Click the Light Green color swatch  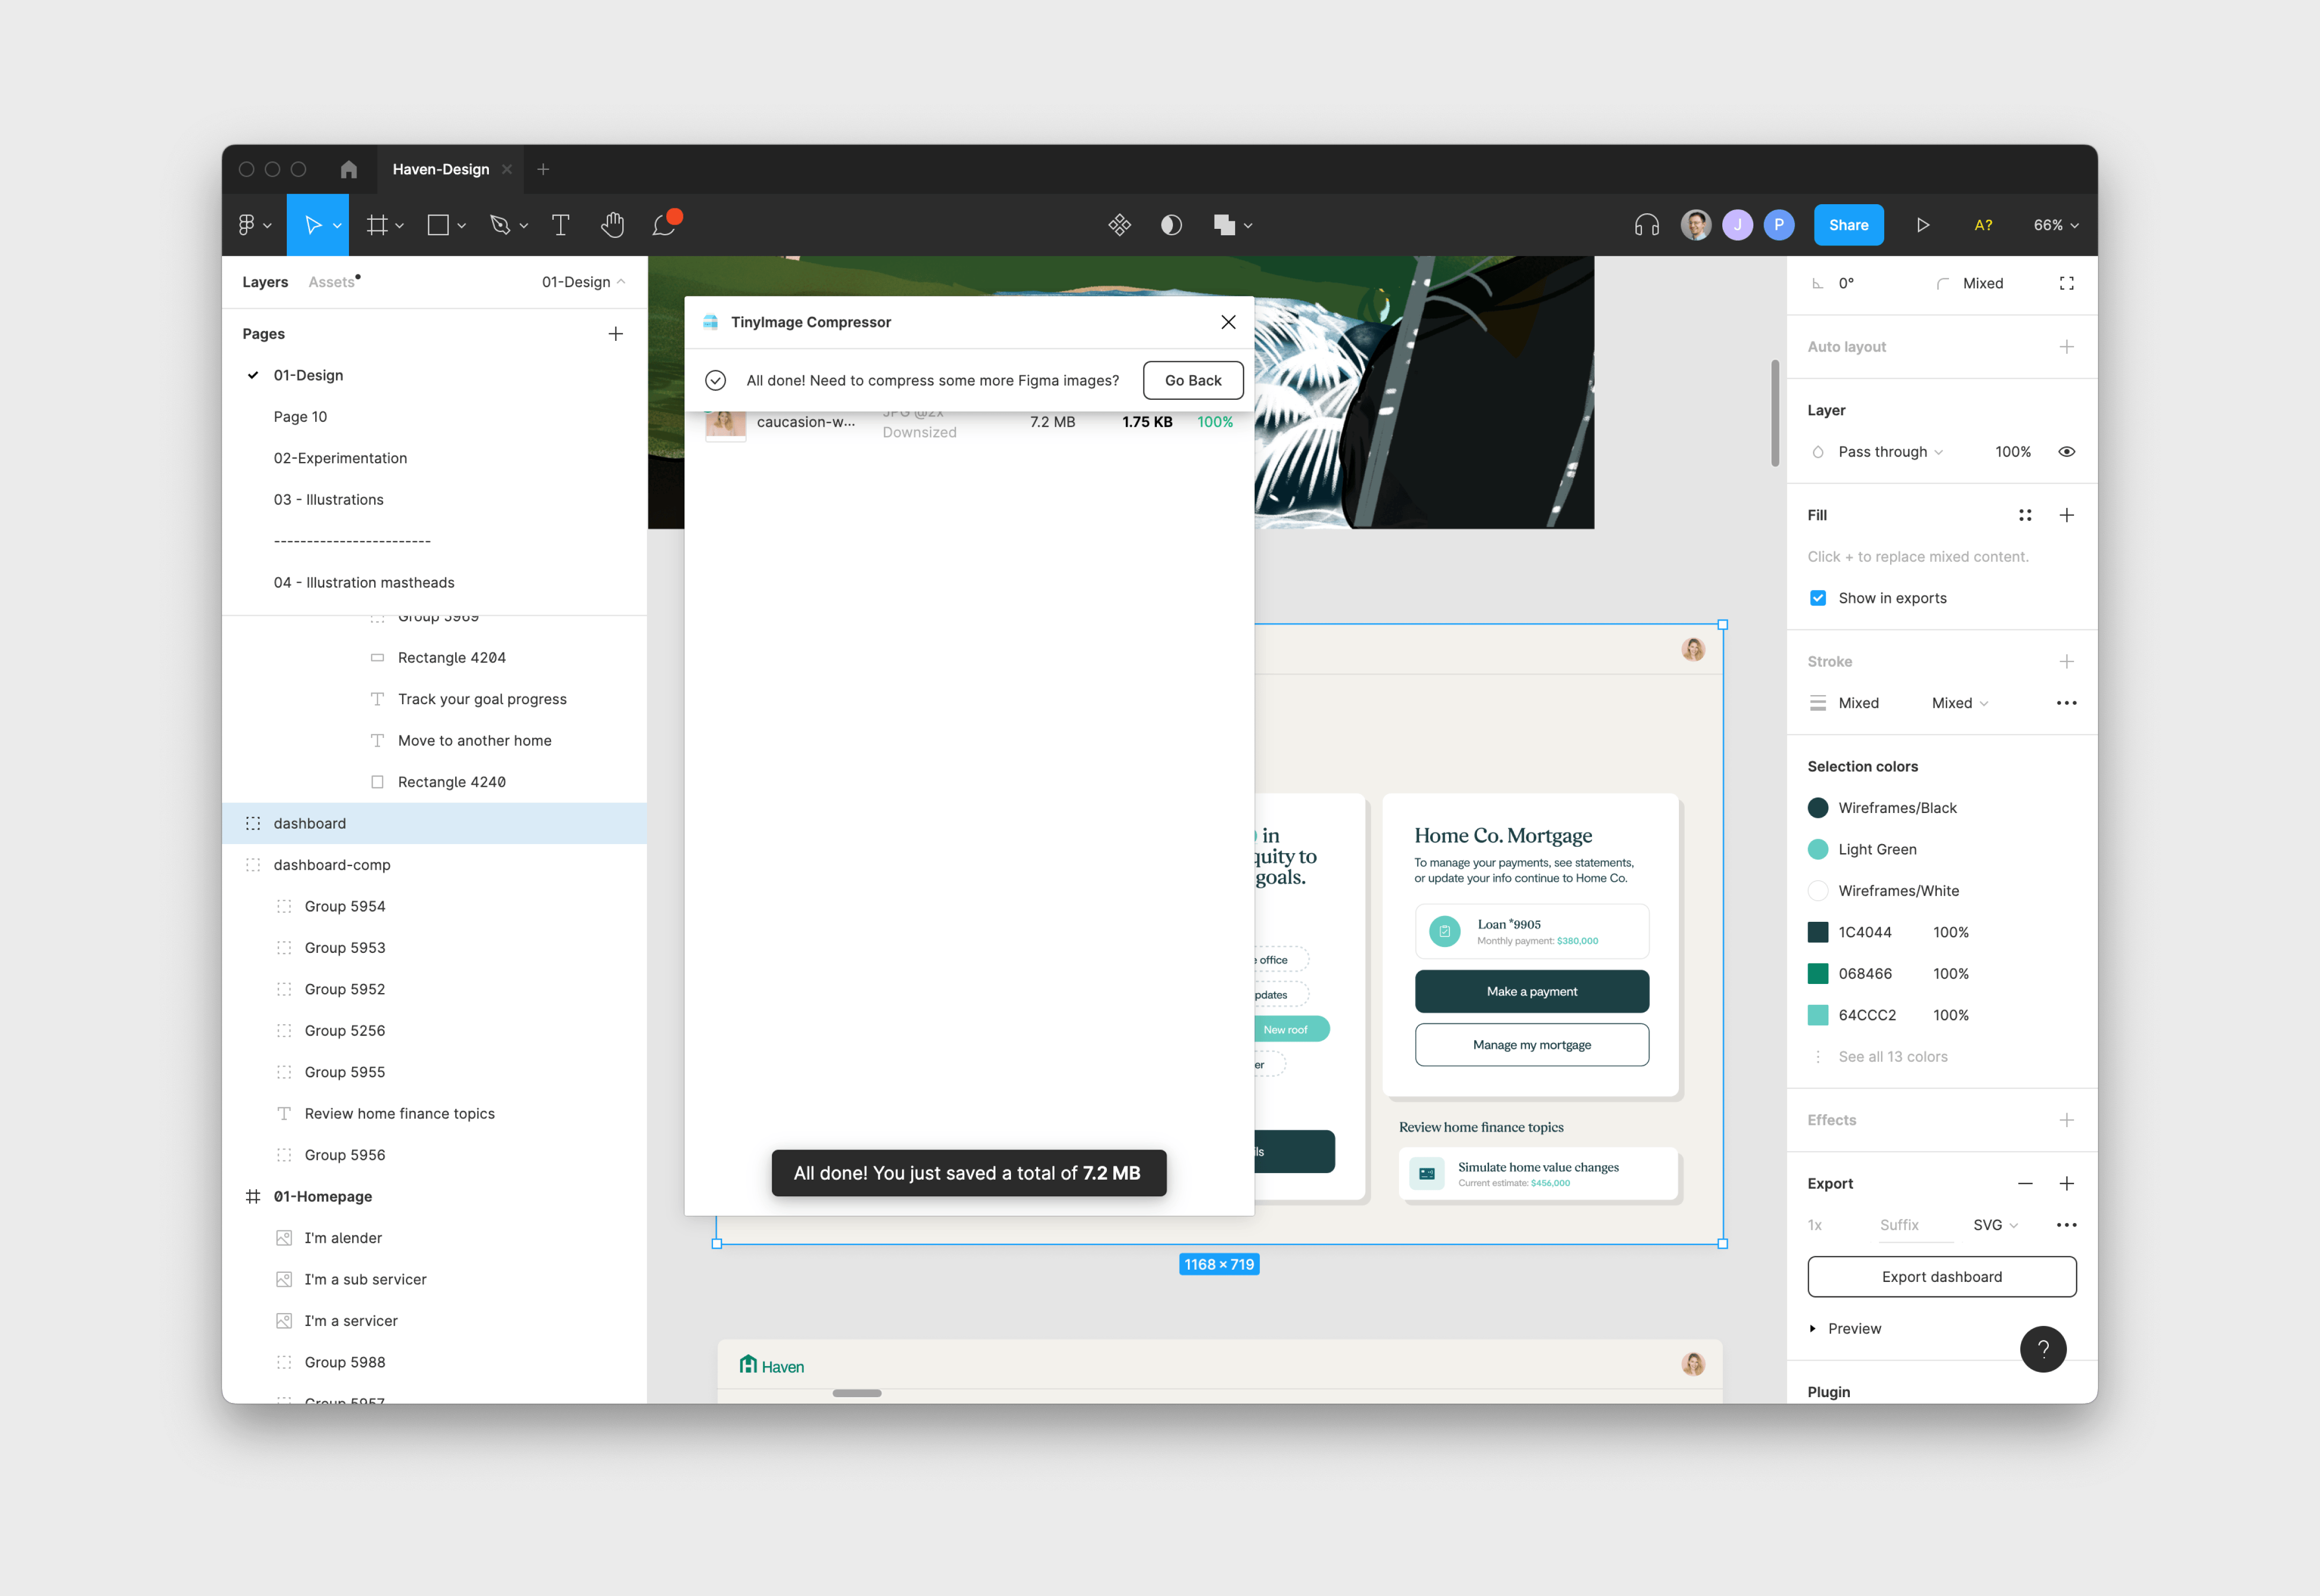1818,849
